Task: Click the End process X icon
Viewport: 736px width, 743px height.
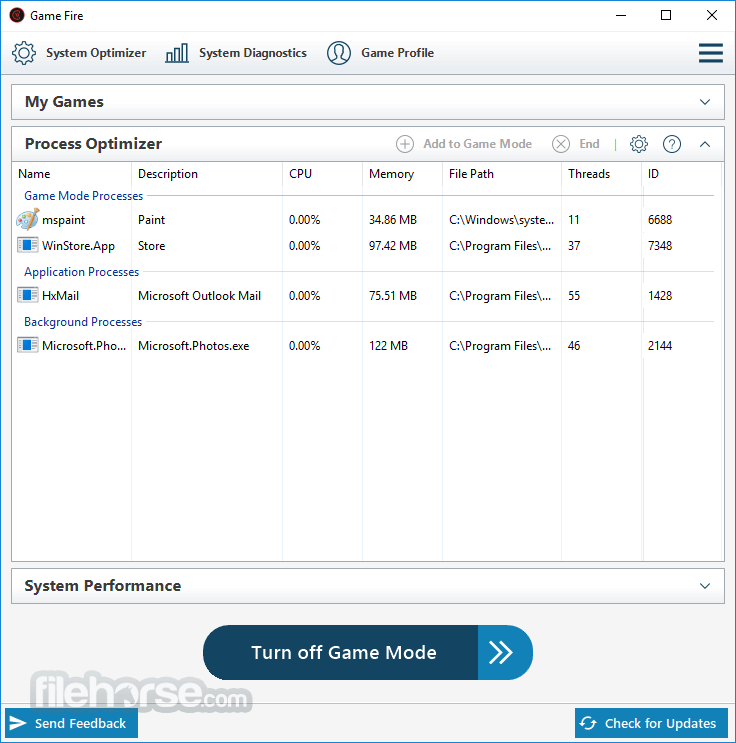Action: pyautogui.click(x=561, y=144)
